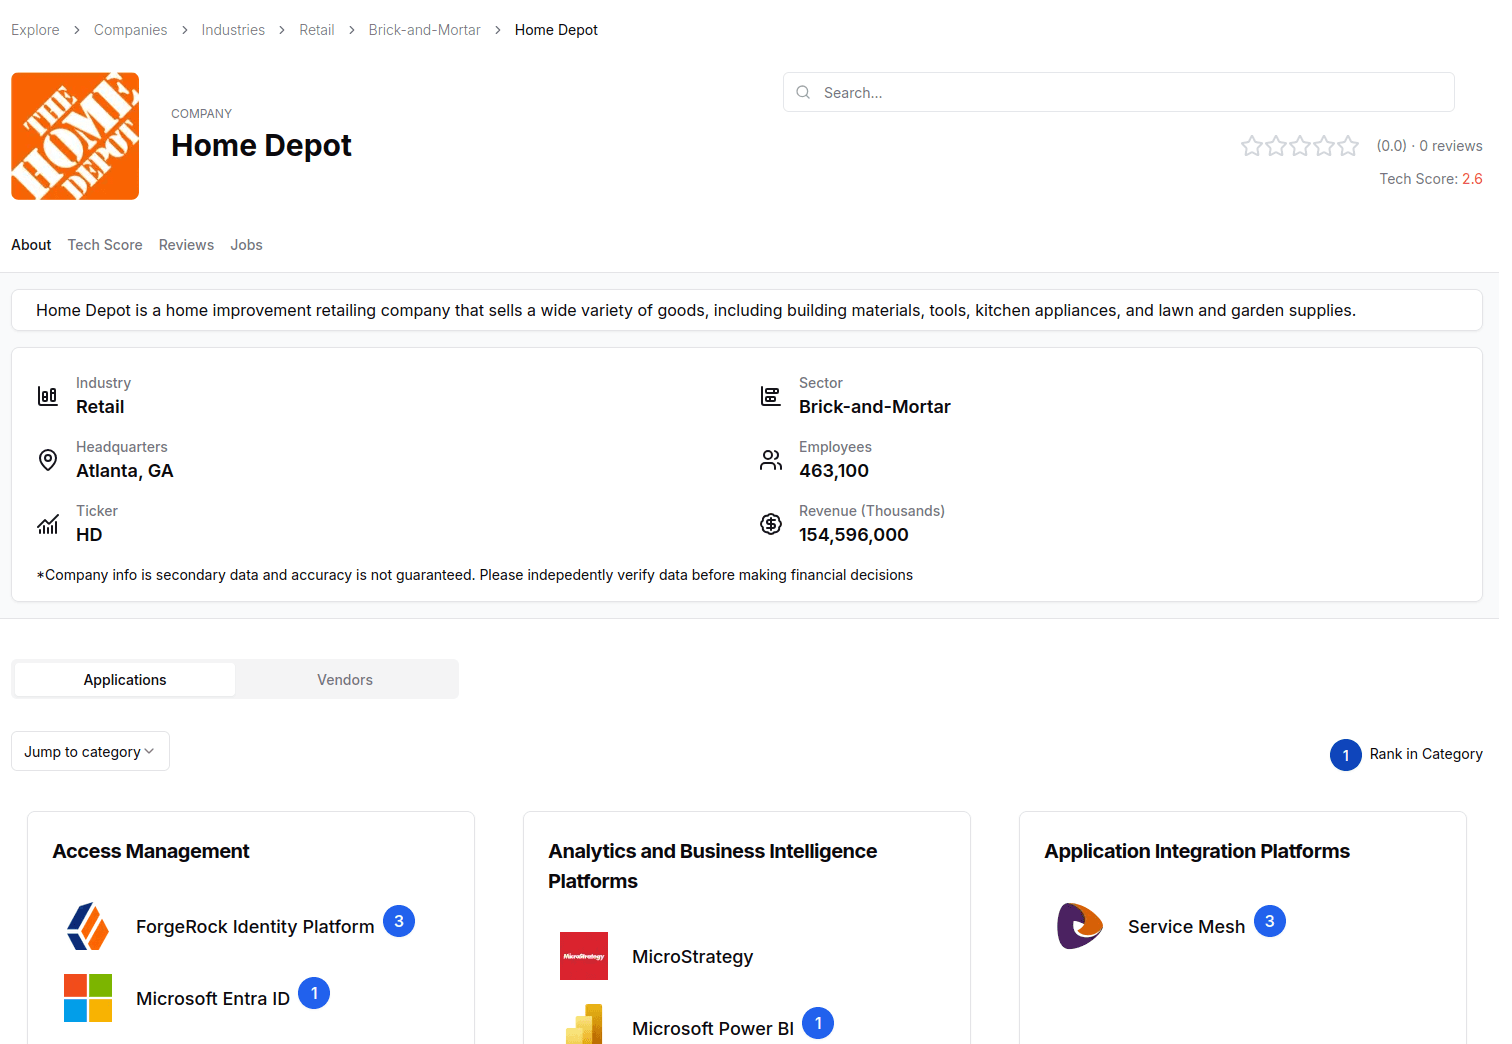1512x1044 pixels.
Task: Click the company info disclaimer note
Action: [475, 575]
